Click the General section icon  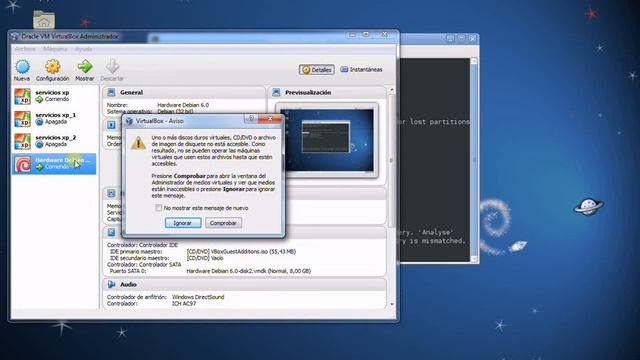pos(111,92)
